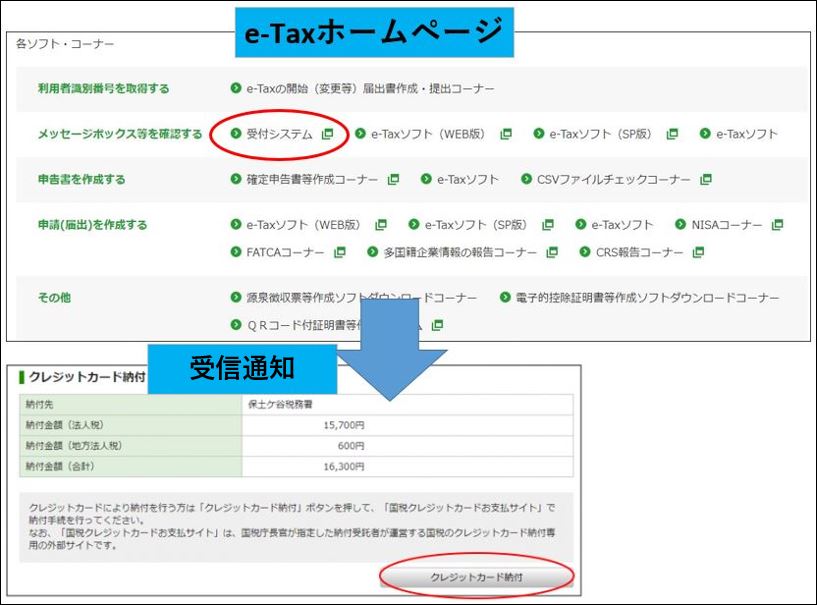Click external icon after e-Taxソフト（WEB版） in メッセージボックス row
This screenshot has height=605, width=817.
coord(505,134)
